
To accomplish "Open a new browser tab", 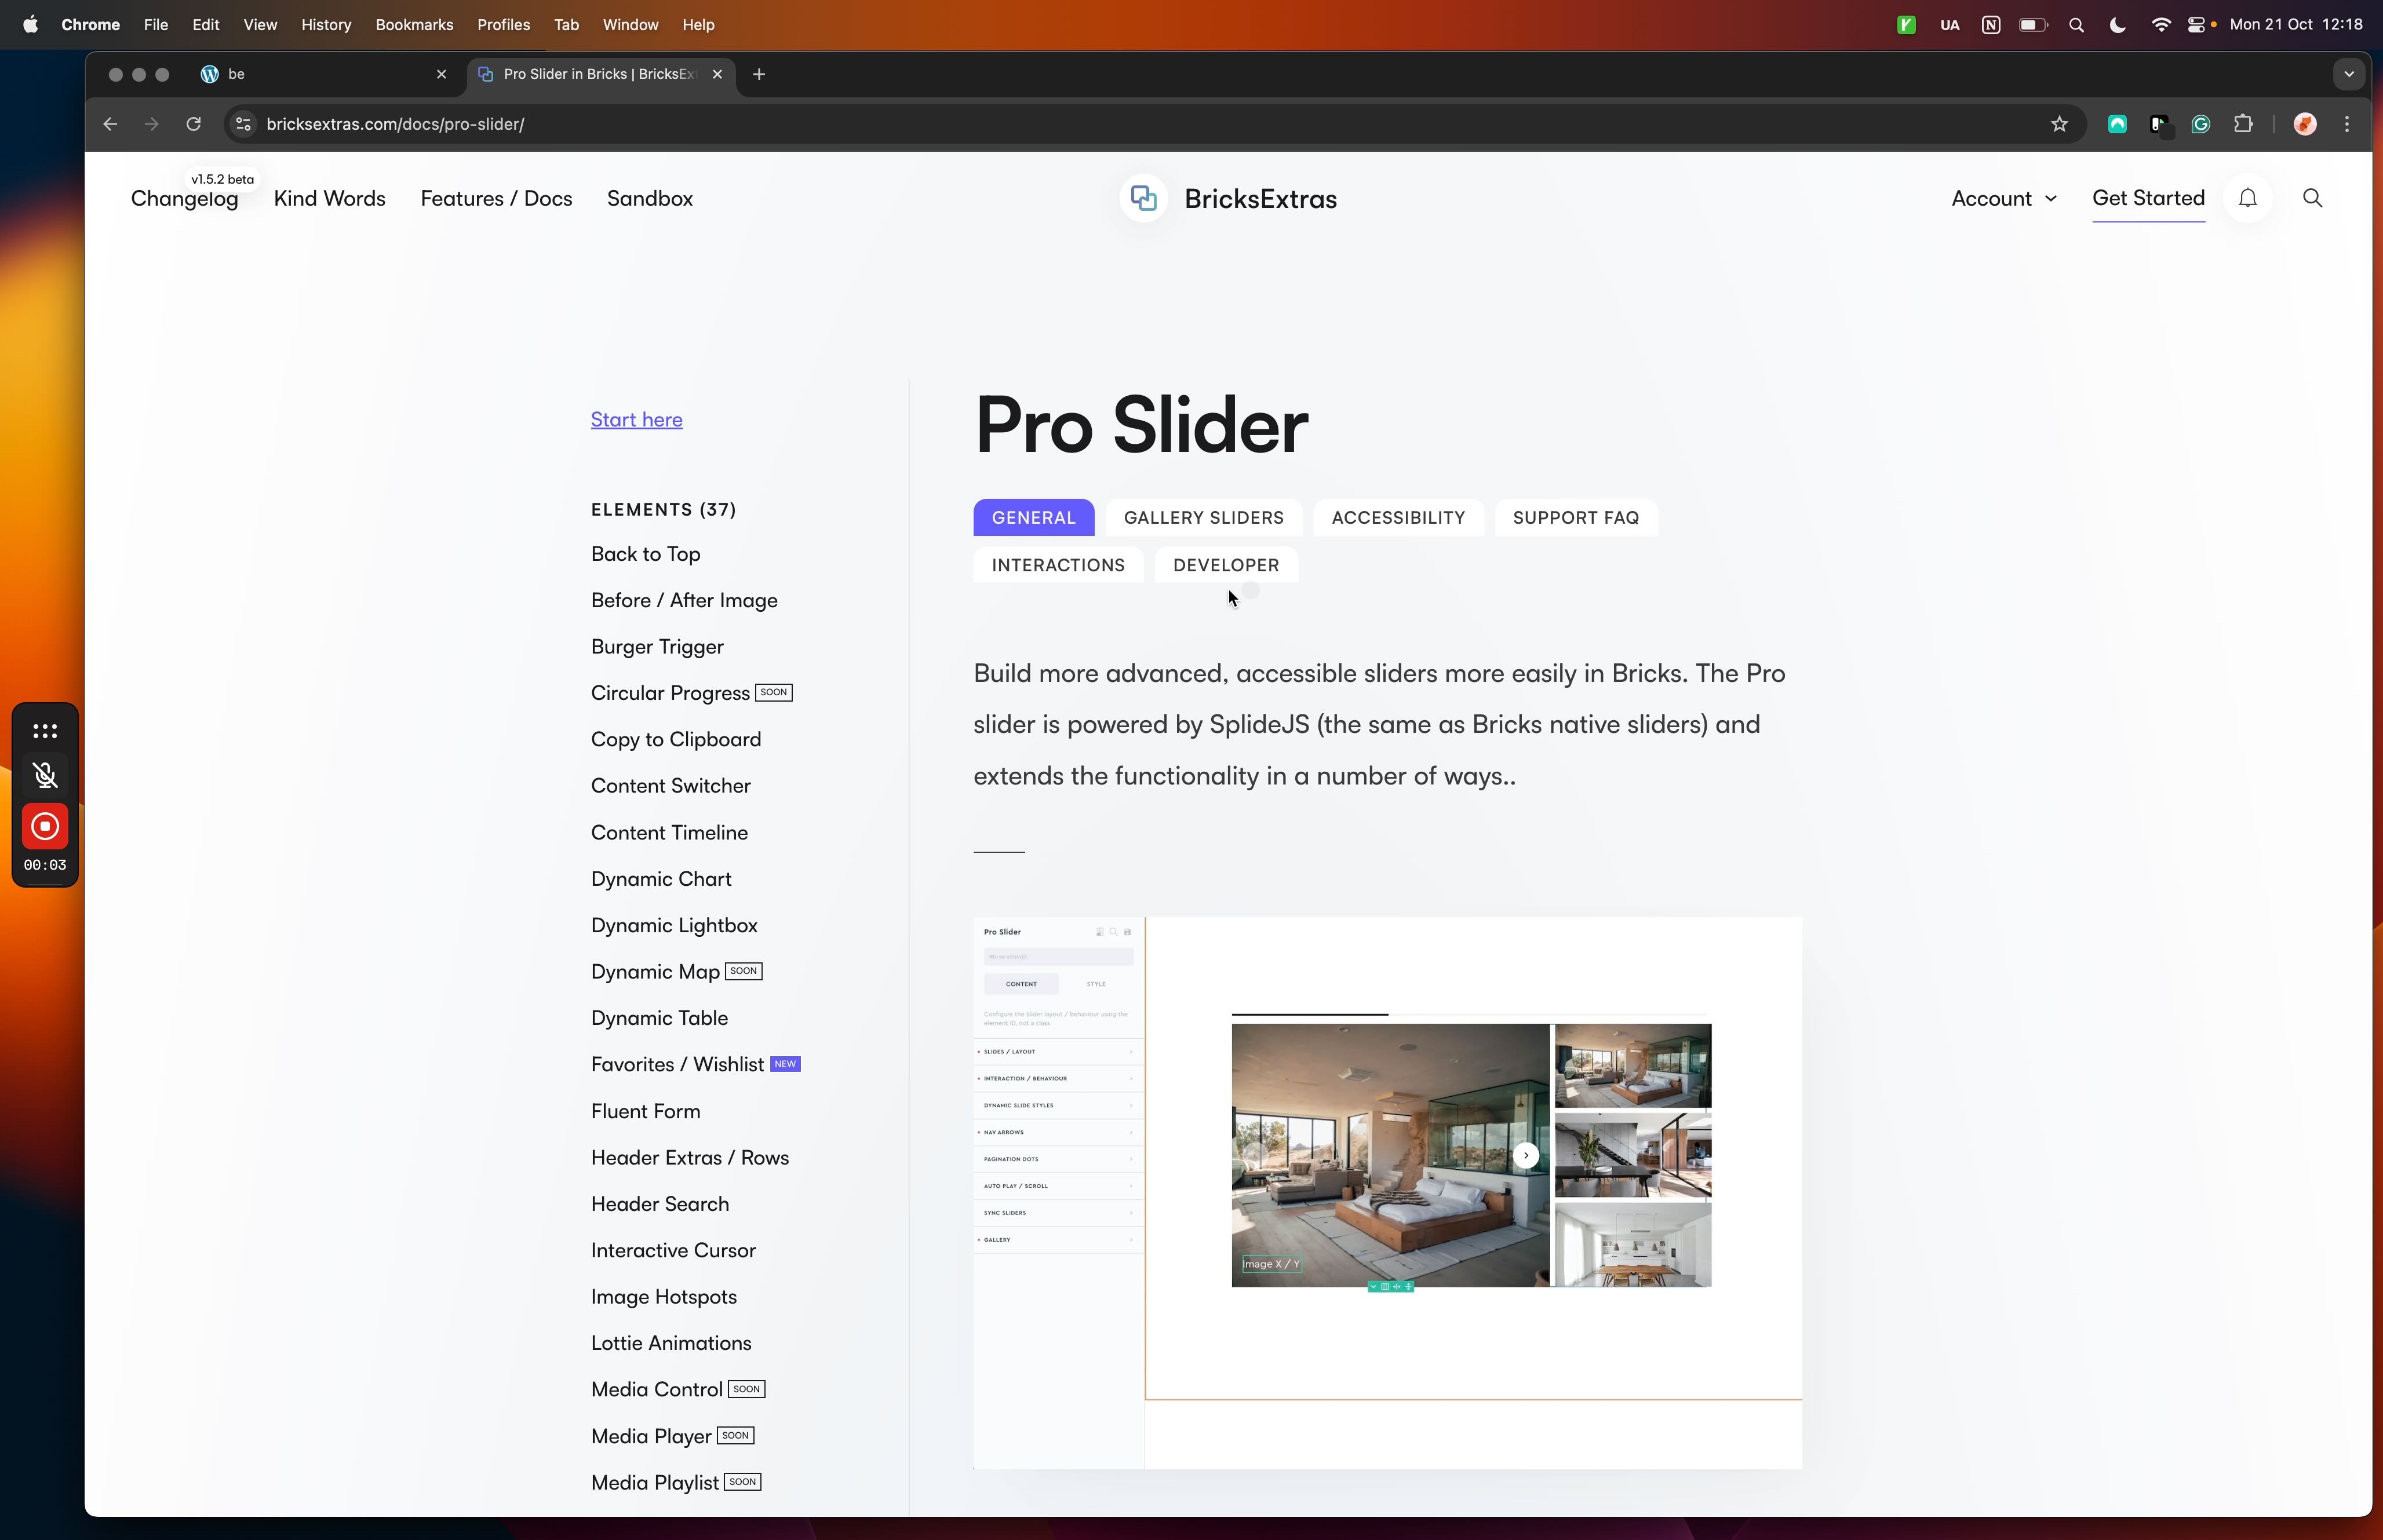I will click(x=759, y=74).
